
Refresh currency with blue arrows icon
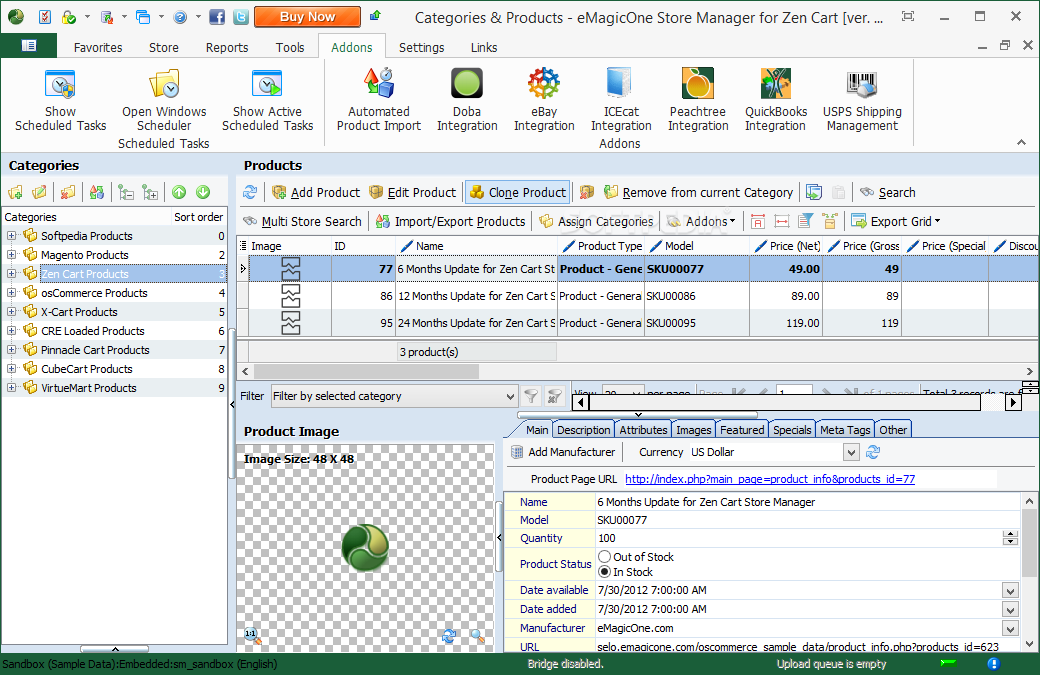point(873,452)
